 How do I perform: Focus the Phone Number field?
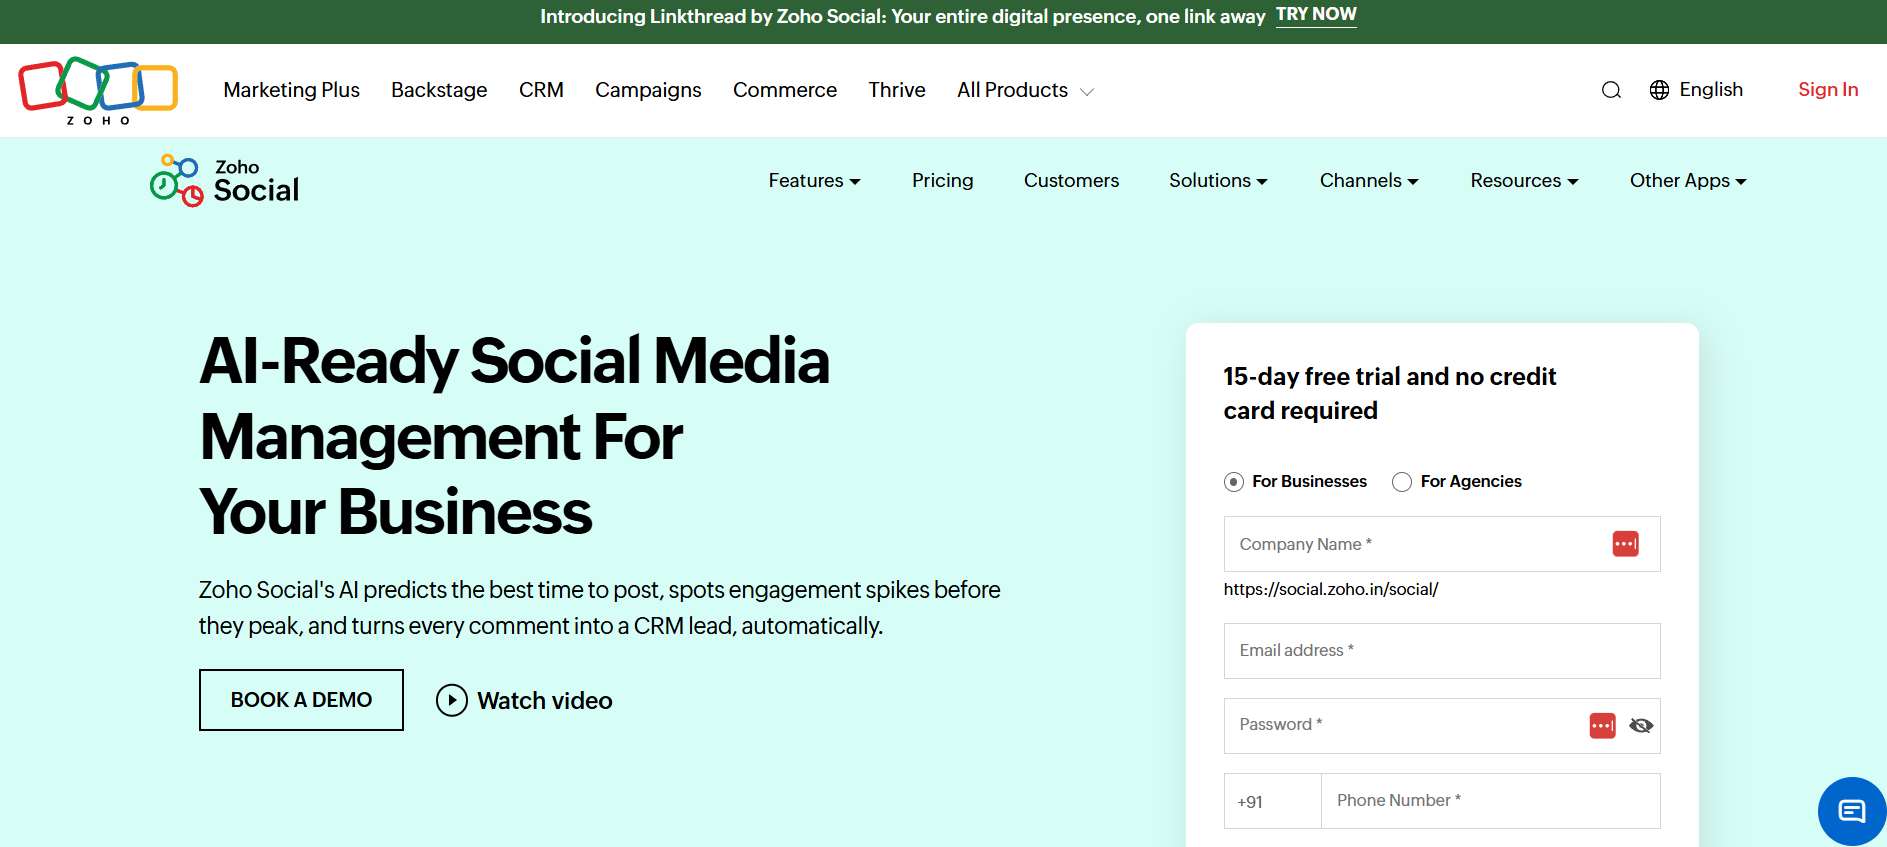pos(1490,801)
